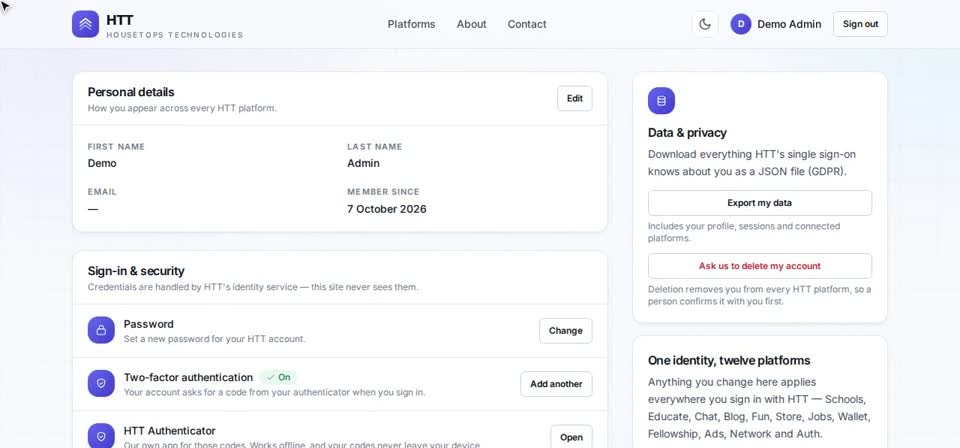This screenshot has width=960, height=448.
Task: Export my data as JSON
Action: (759, 203)
